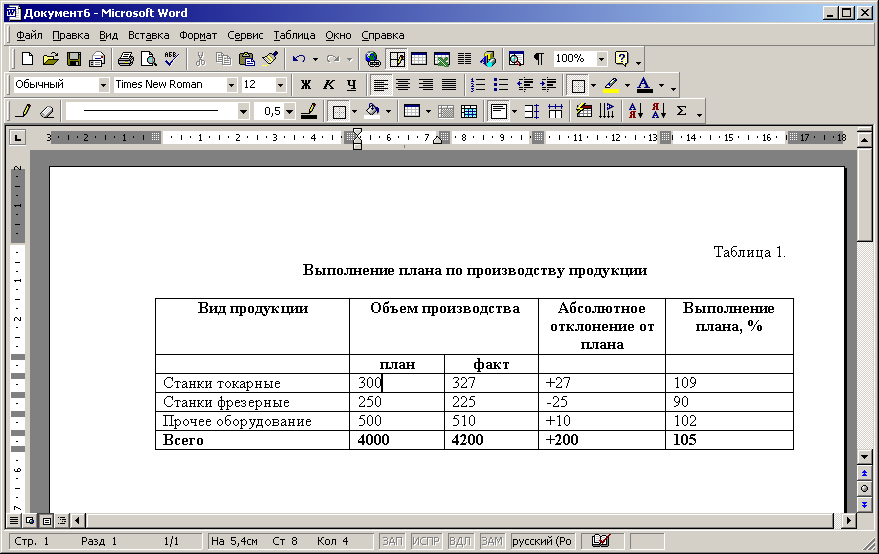Apply the yellow highlight color
Screen dimensions: 879x554
[611, 85]
